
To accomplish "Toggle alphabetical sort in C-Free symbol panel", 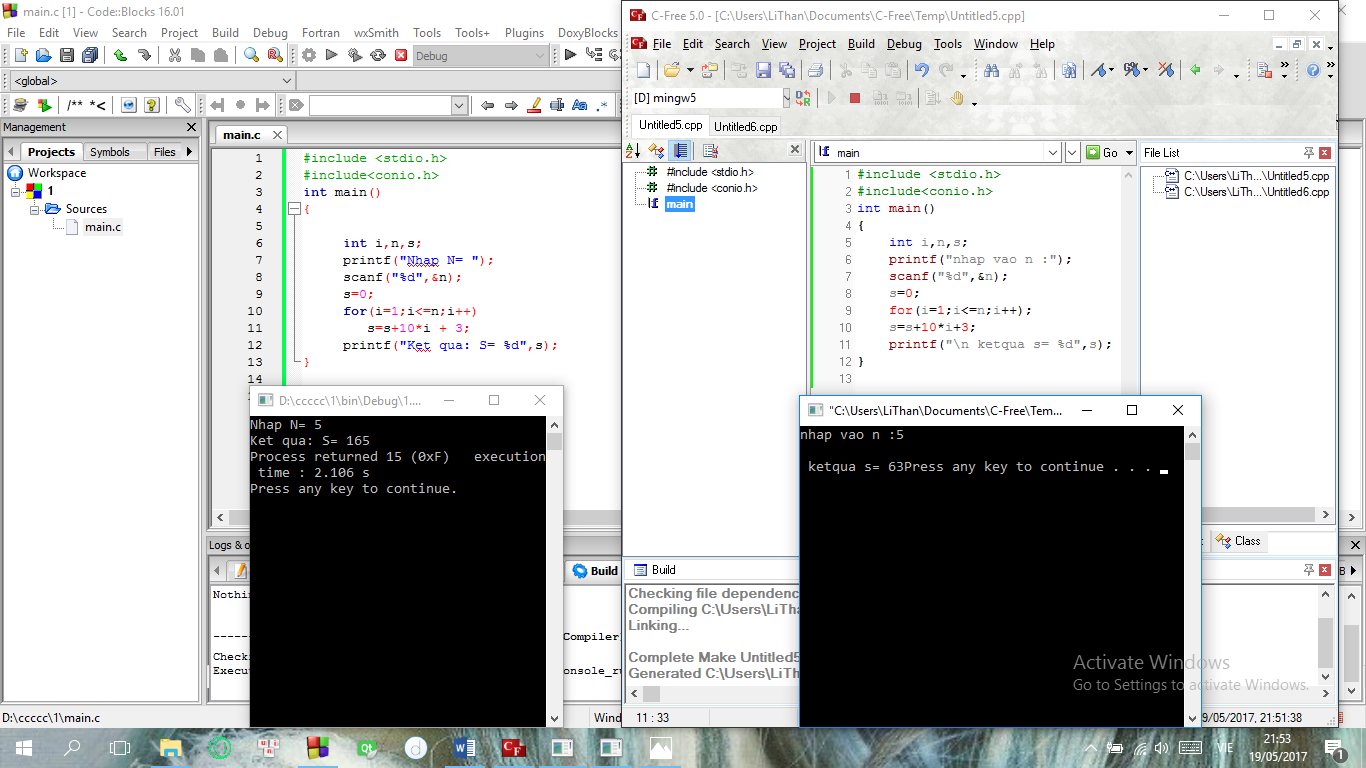I will tap(633, 151).
